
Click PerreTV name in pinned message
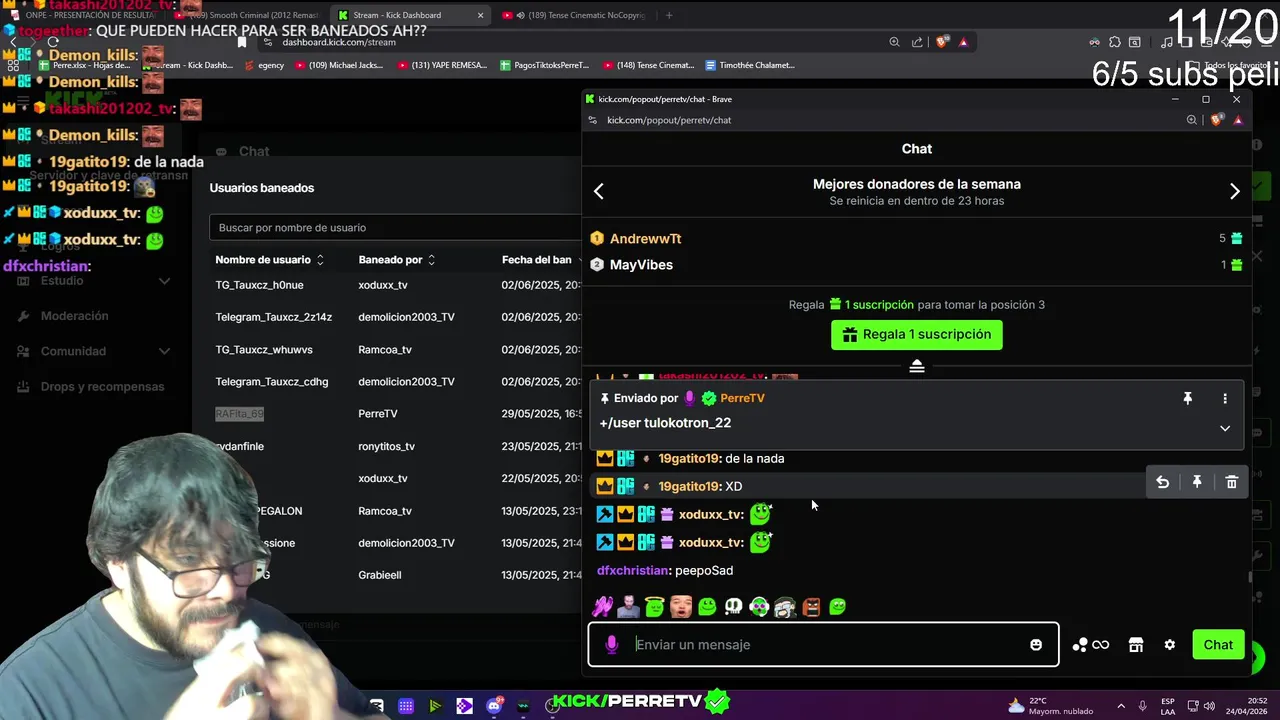(x=742, y=398)
